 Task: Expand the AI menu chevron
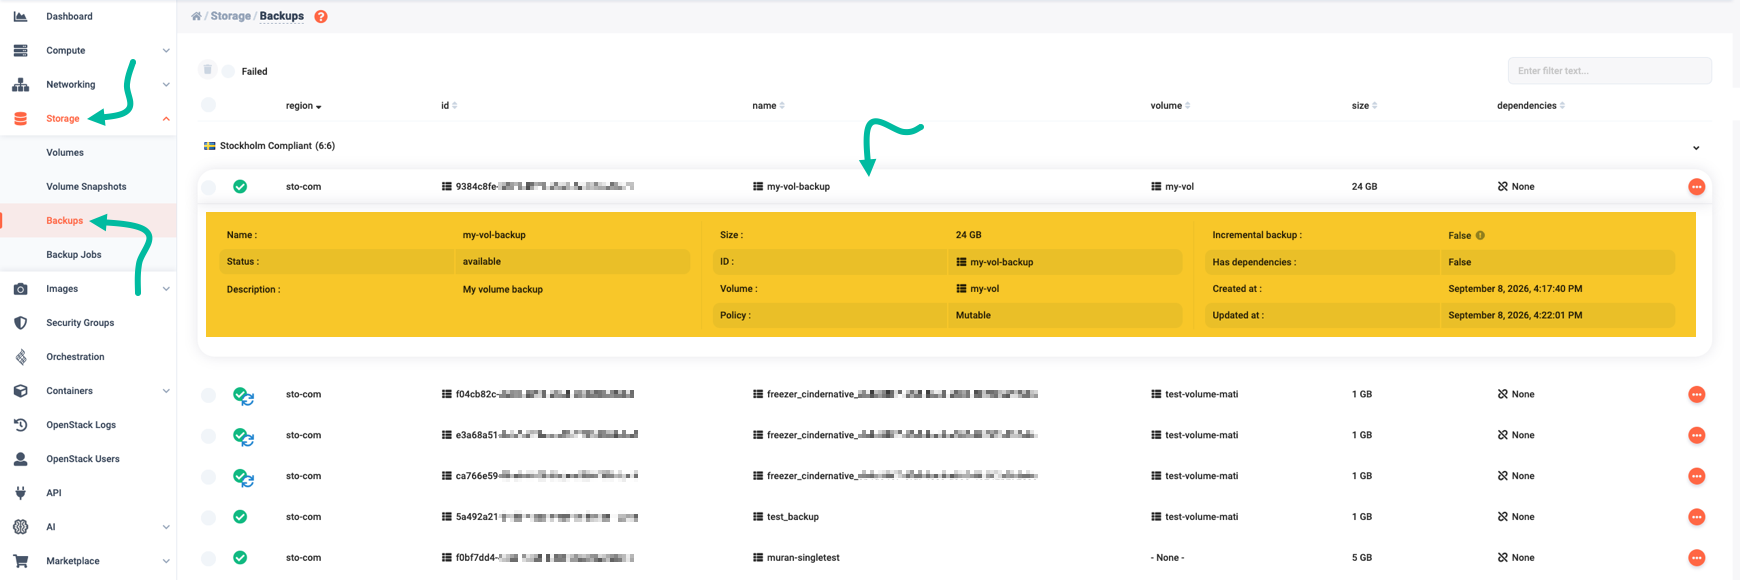click(166, 526)
